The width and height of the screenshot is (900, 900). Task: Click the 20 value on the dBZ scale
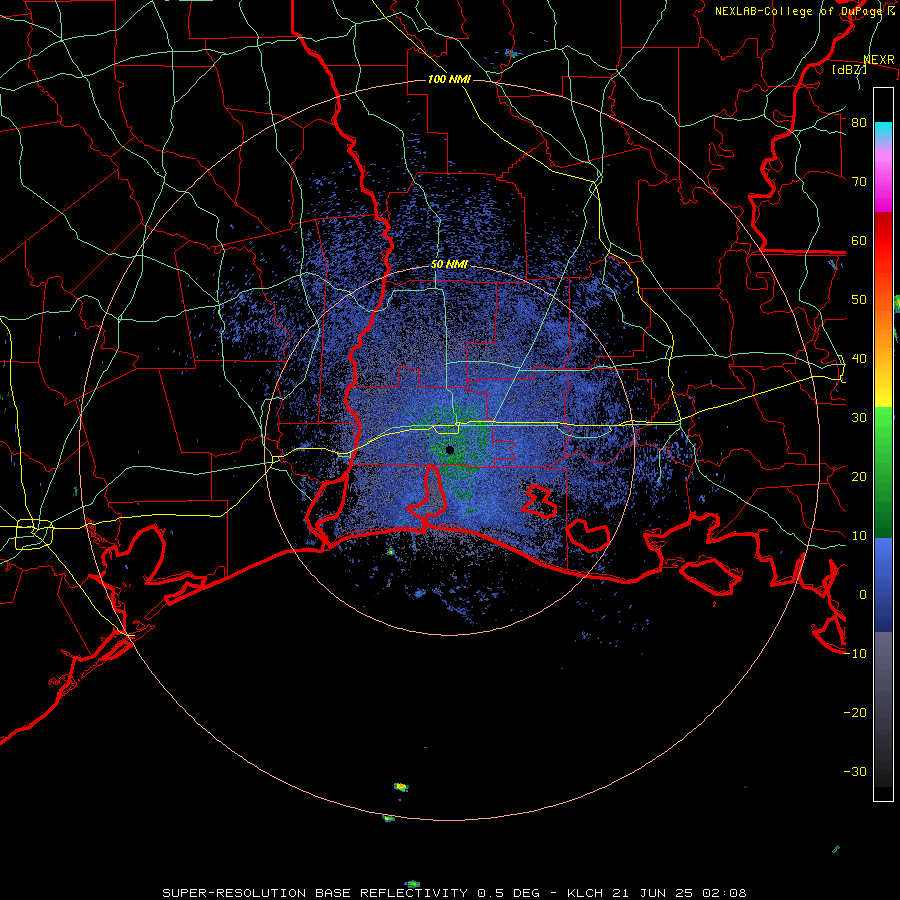pyautogui.click(x=859, y=476)
